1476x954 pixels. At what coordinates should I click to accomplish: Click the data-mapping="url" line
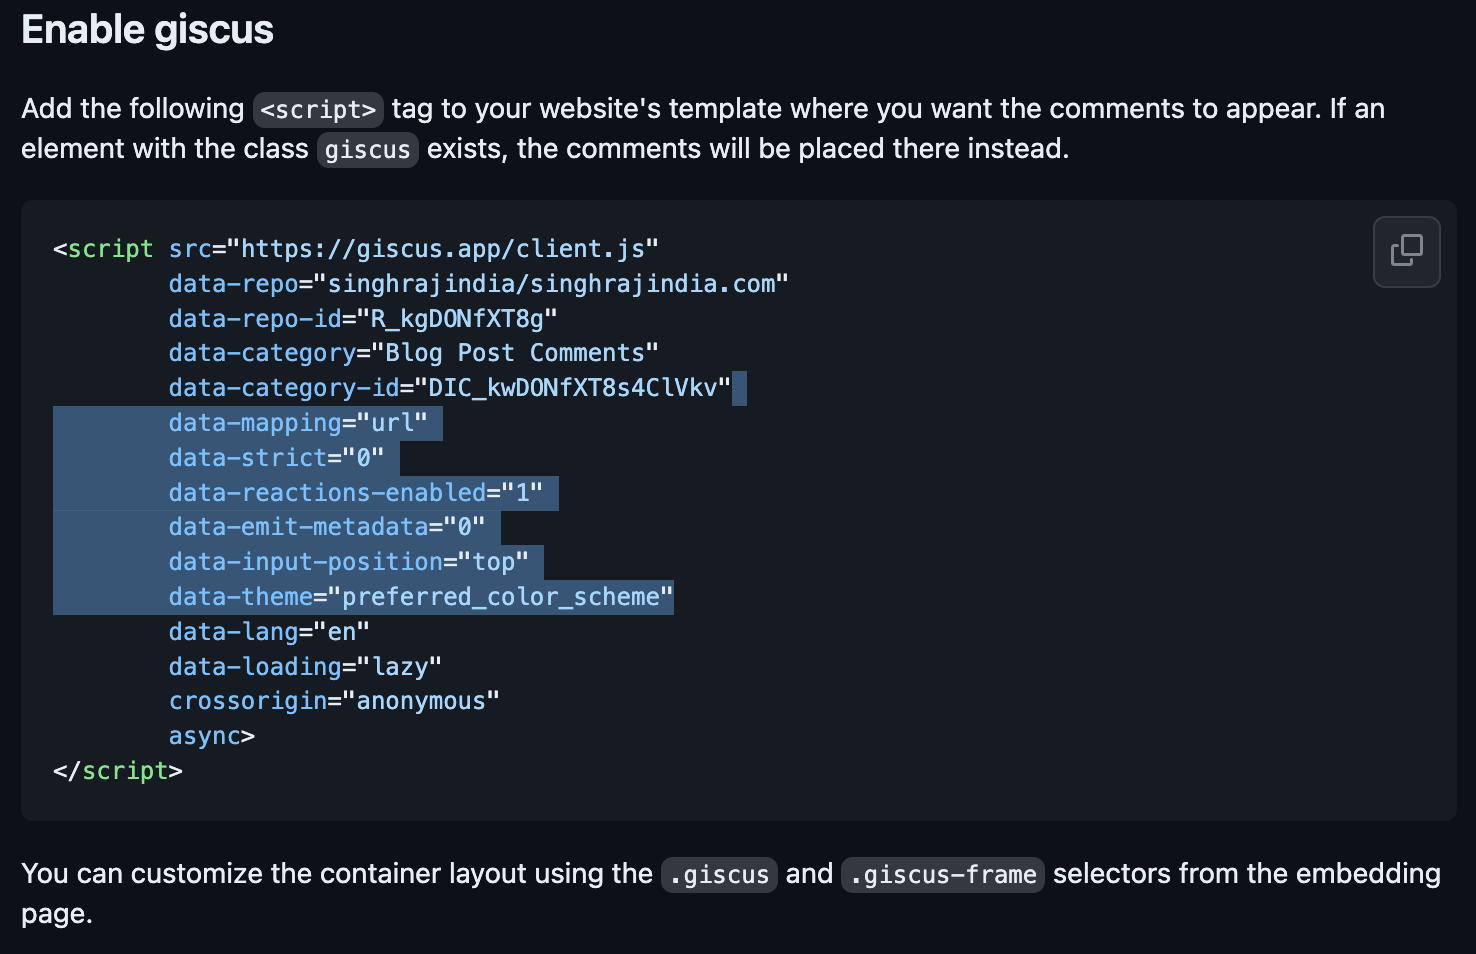(x=297, y=423)
